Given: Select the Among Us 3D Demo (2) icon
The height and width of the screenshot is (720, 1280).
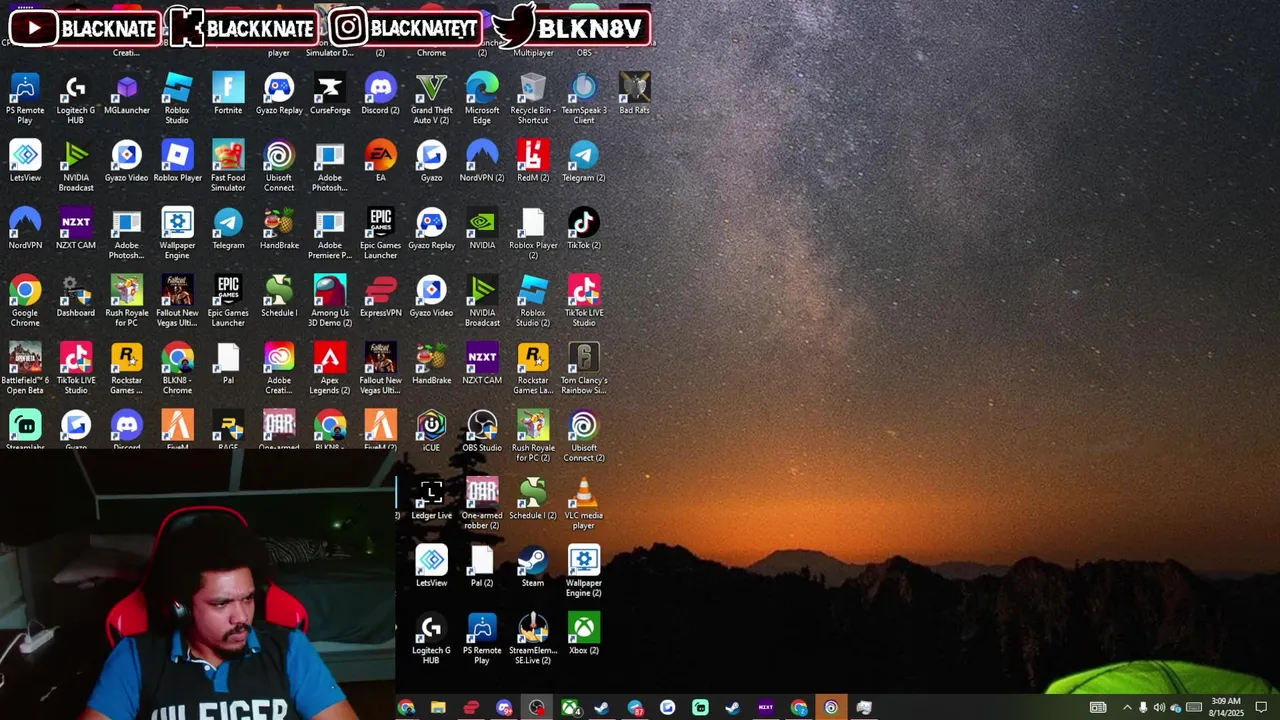Looking at the screenshot, I should coord(330,302).
